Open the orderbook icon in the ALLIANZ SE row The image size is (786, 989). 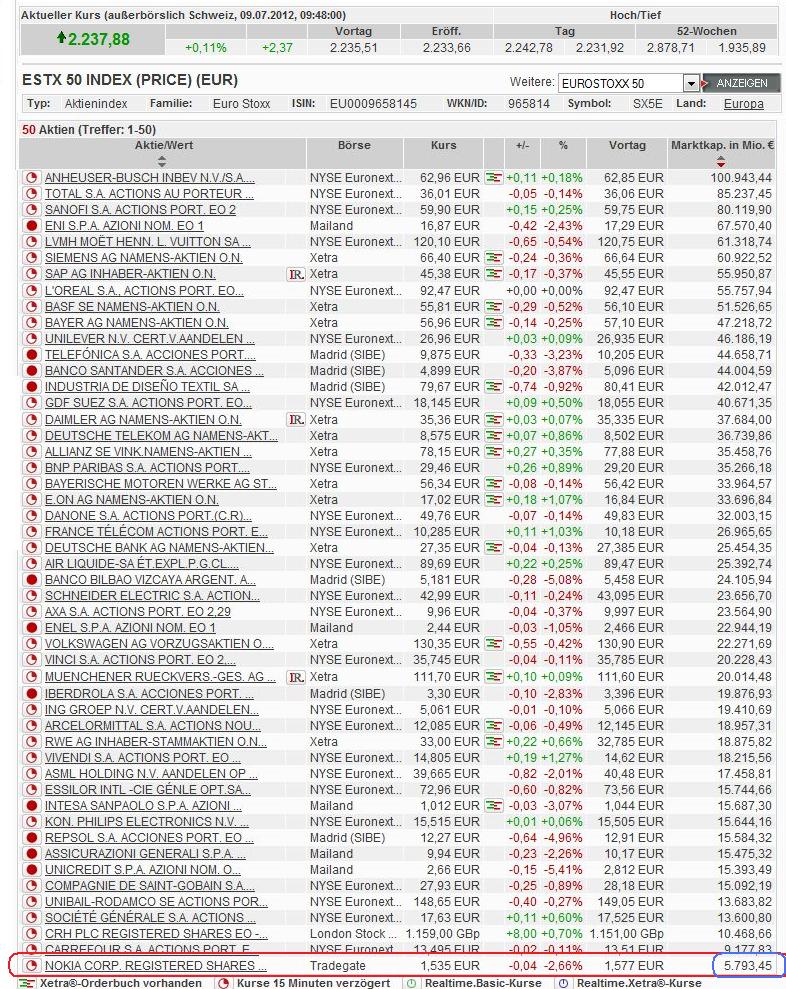pos(493,452)
